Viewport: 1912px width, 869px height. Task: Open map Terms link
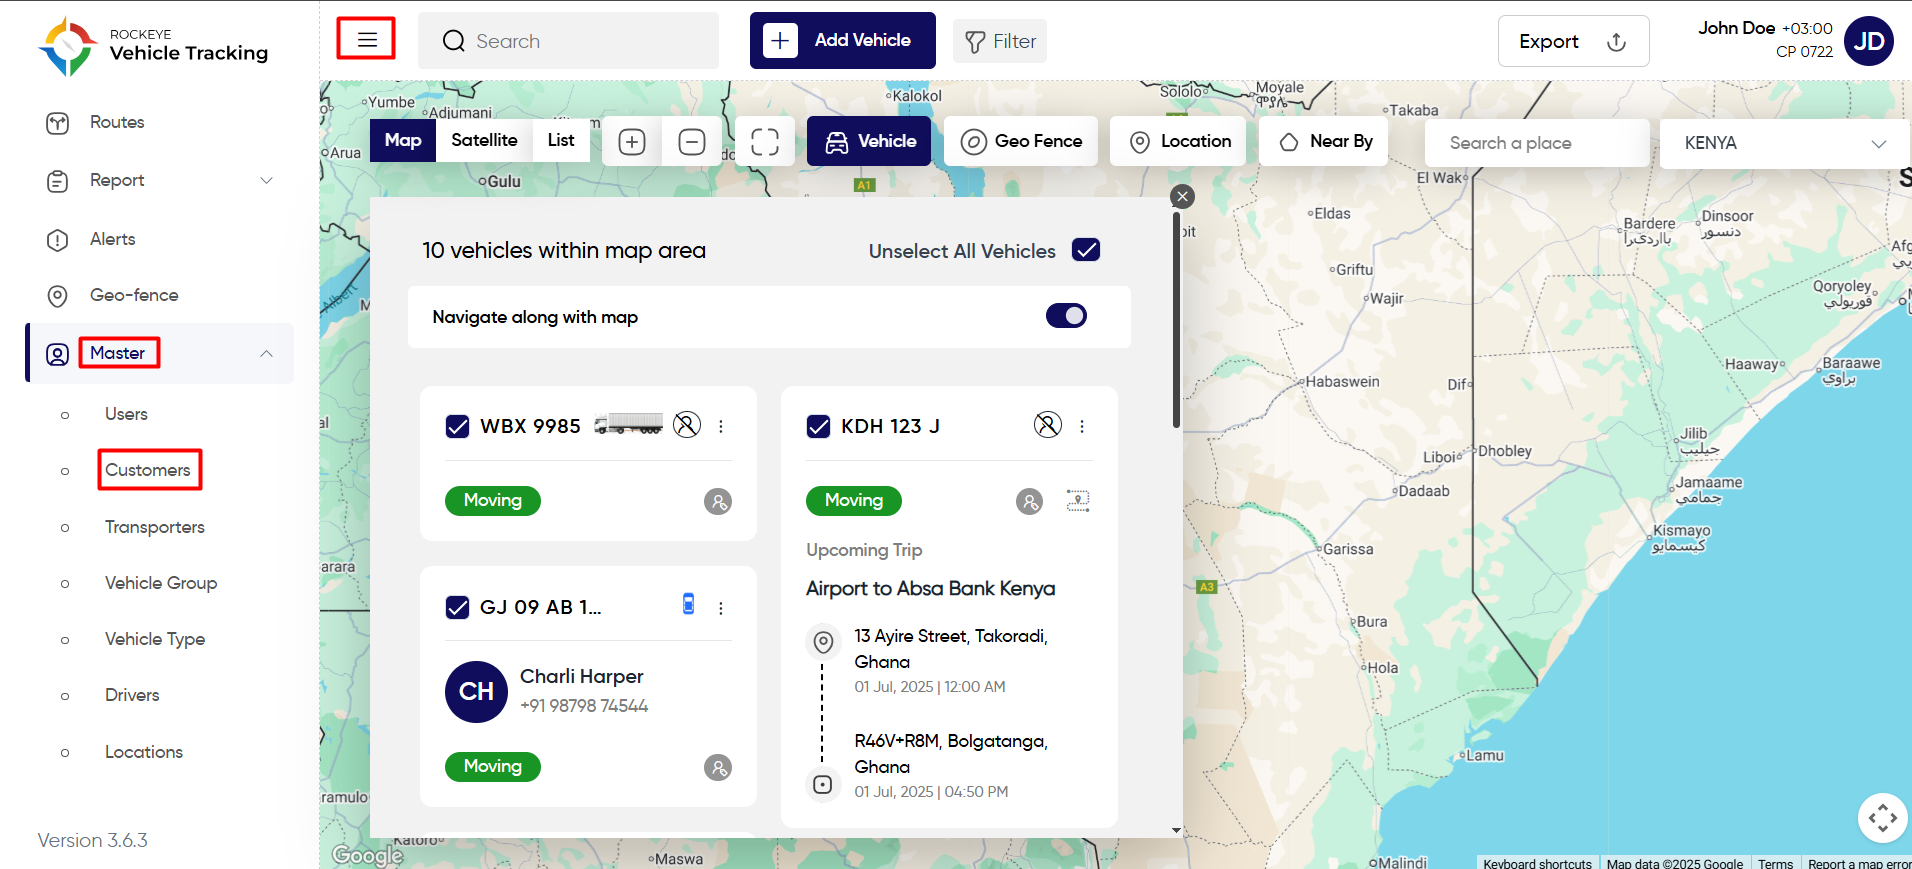tap(1775, 863)
